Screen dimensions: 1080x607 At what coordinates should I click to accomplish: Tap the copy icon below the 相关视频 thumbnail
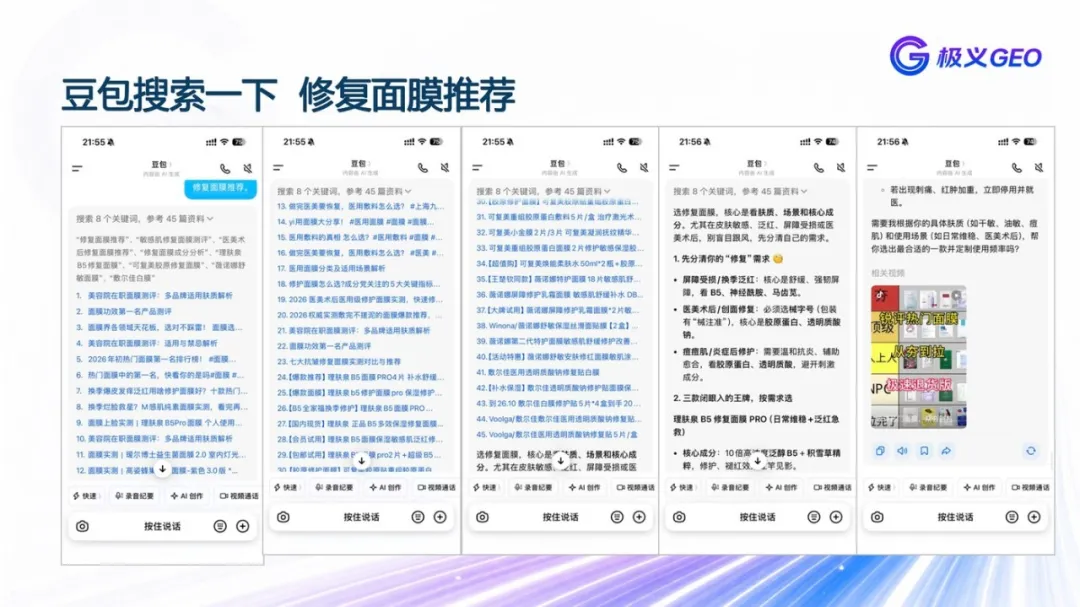880,451
